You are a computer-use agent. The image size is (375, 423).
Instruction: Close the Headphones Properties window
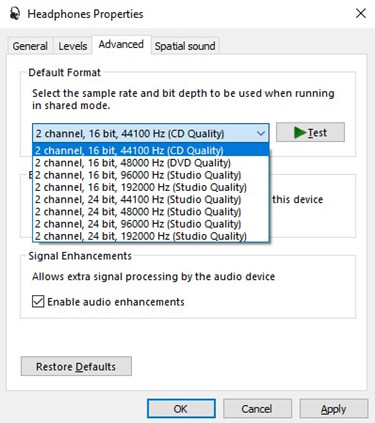[x=361, y=14]
